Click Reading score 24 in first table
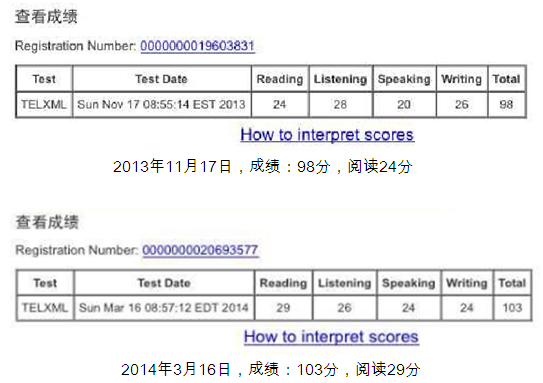Screen dimensions: 543x383 (280, 105)
